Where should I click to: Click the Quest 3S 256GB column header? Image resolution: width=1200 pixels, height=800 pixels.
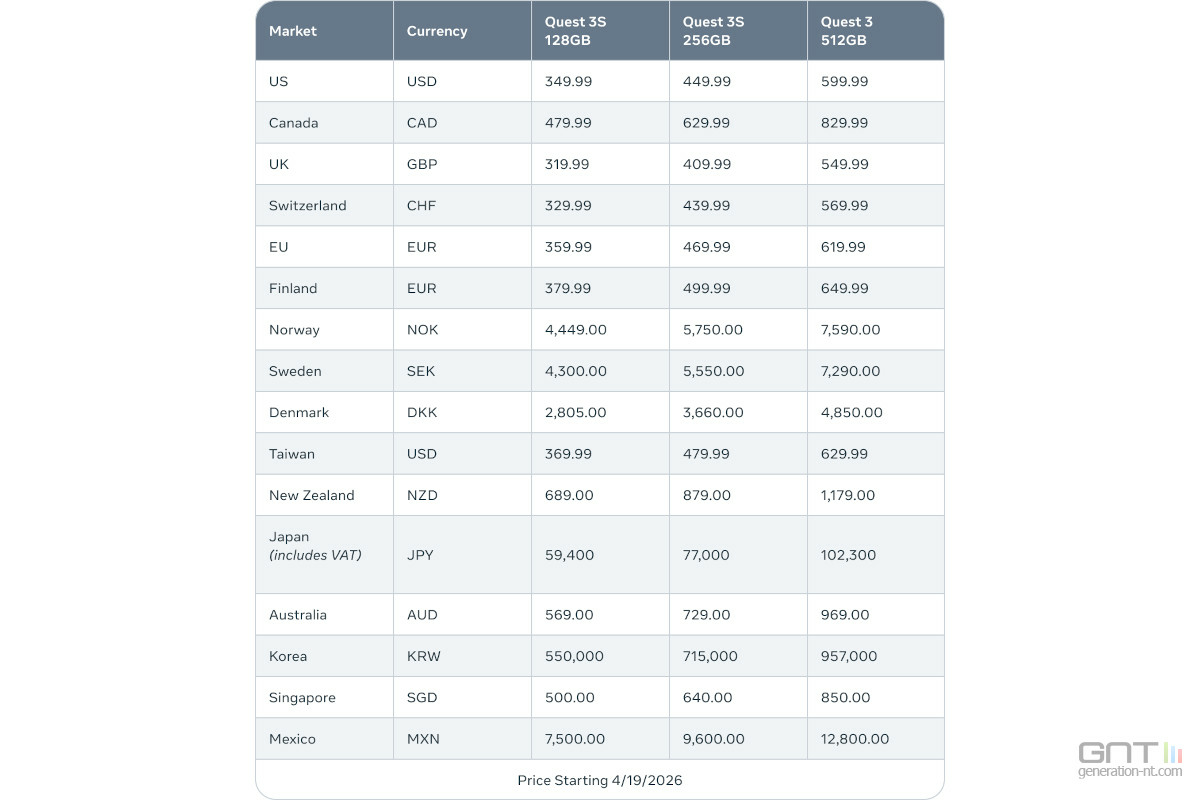(713, 31)
